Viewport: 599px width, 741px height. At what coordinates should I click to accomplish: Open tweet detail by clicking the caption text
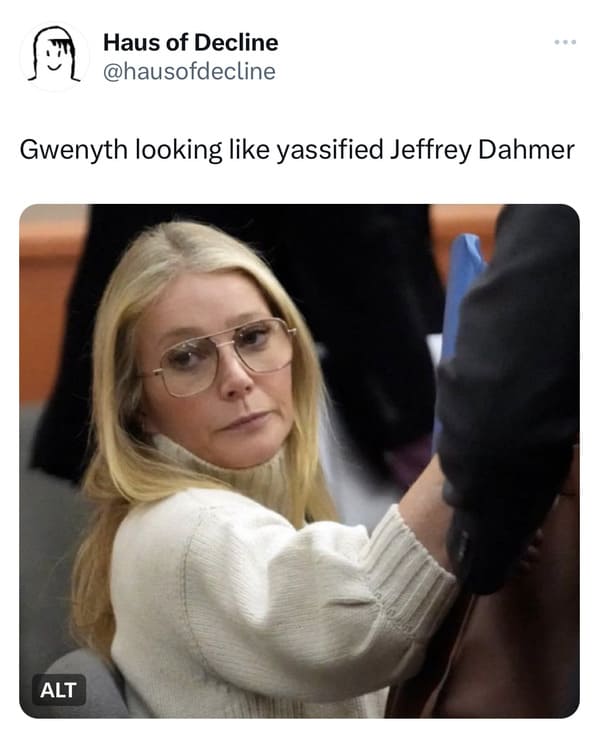coord(297,150)
